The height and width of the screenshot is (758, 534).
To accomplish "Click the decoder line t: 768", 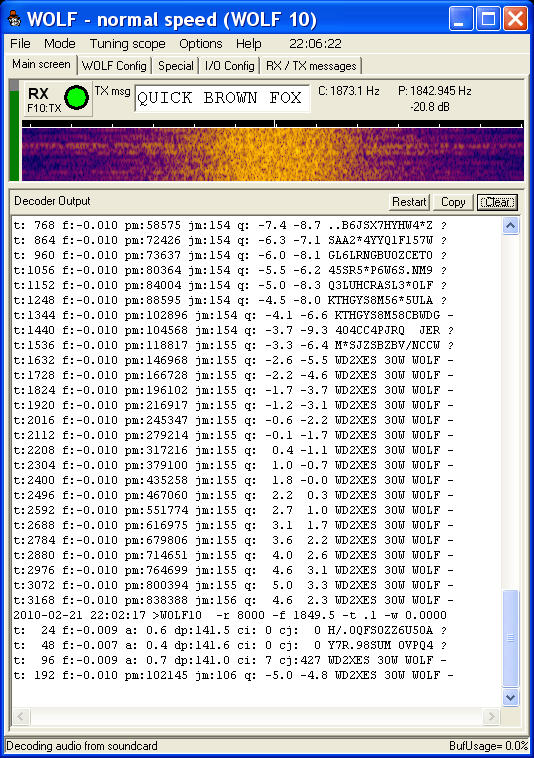I will pyautogui.click(x=230, y=225).
